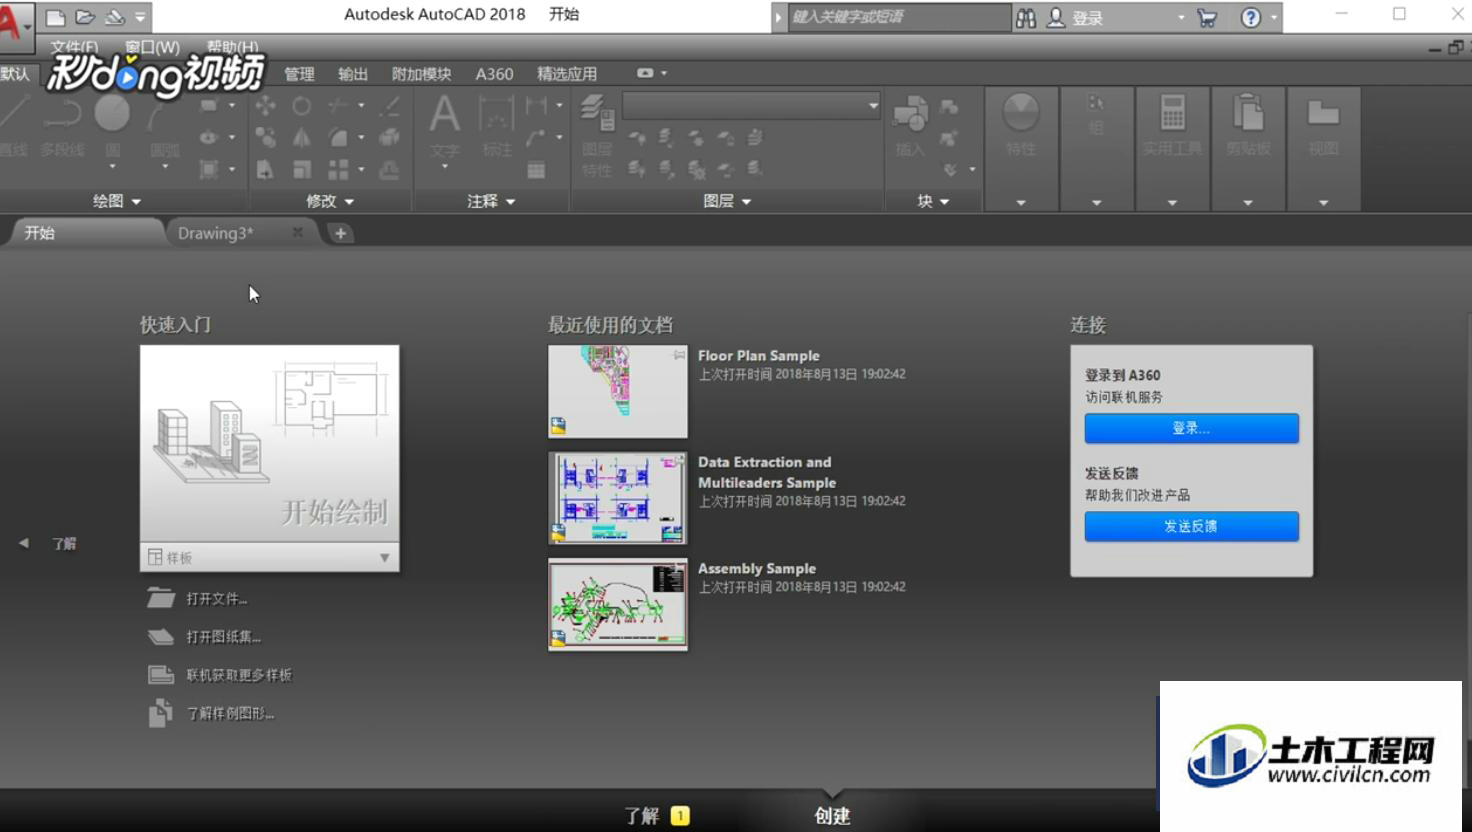
Task: Open the Autodesk App Store cart icon
Action: tap(1207, 18)
